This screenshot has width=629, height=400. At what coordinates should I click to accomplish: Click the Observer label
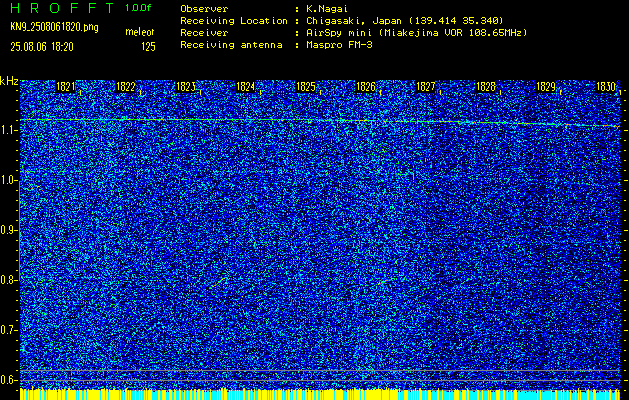point(204,9)
